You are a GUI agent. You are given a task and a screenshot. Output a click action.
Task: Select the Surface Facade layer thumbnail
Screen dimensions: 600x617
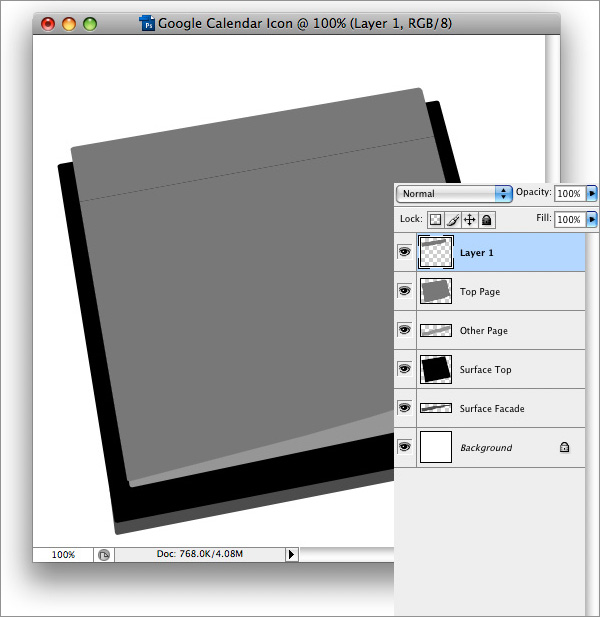pyautogui.click(x=436, y=408)
